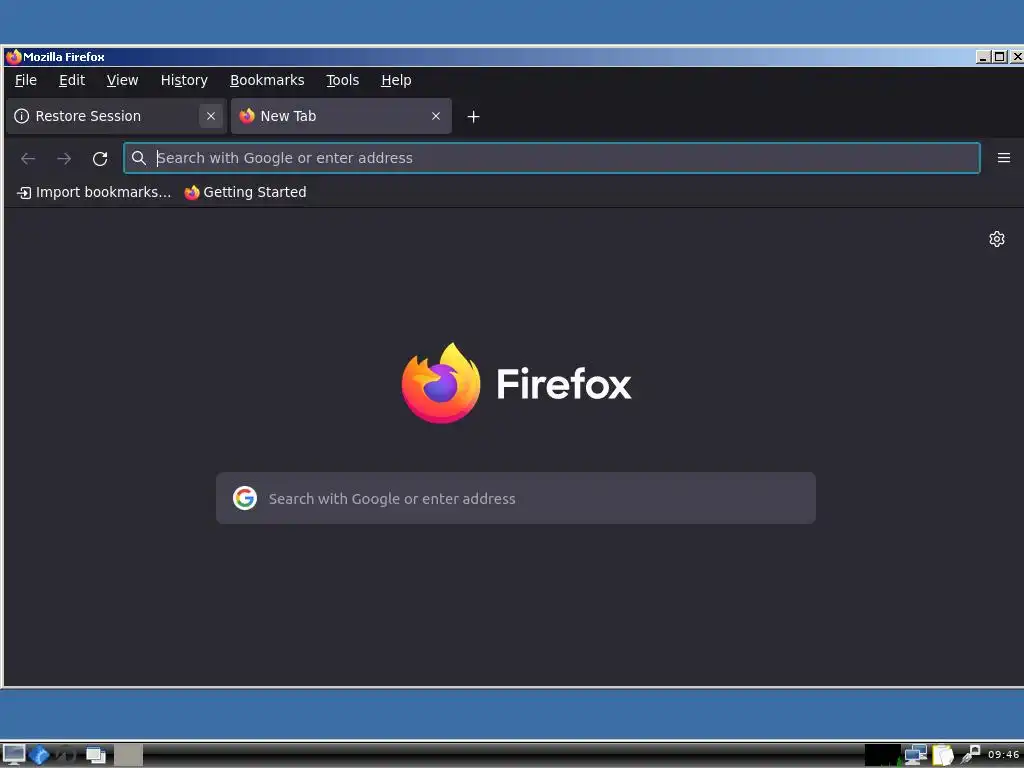
Task: Click the Google G icon in search box
Action: [x=245, y=498]
